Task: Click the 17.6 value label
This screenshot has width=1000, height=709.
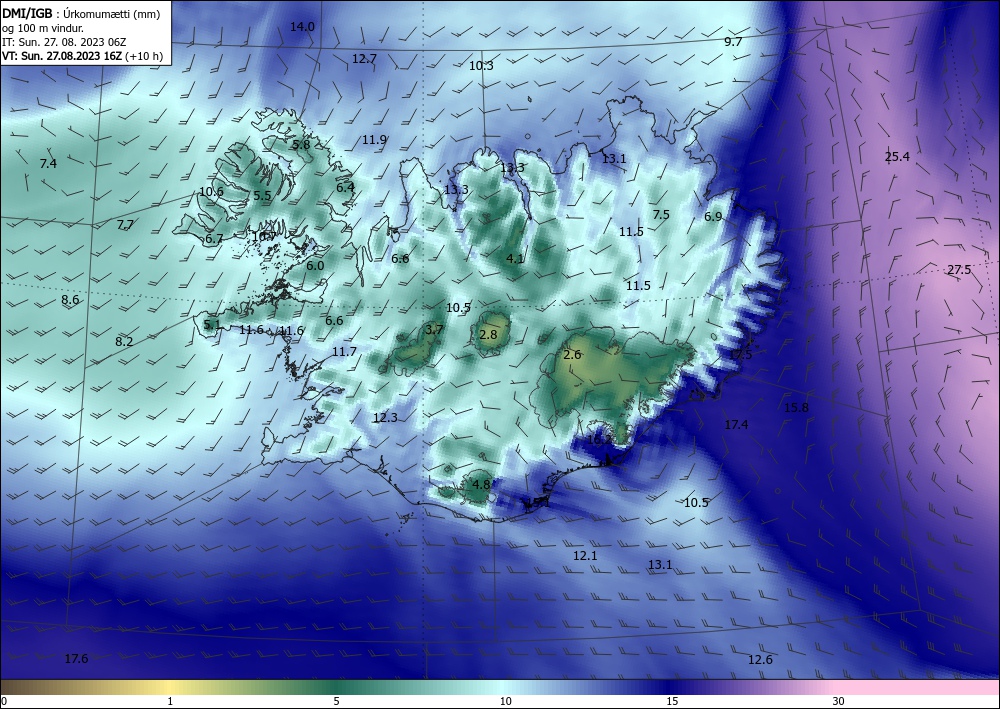Action: click(76, 659)
